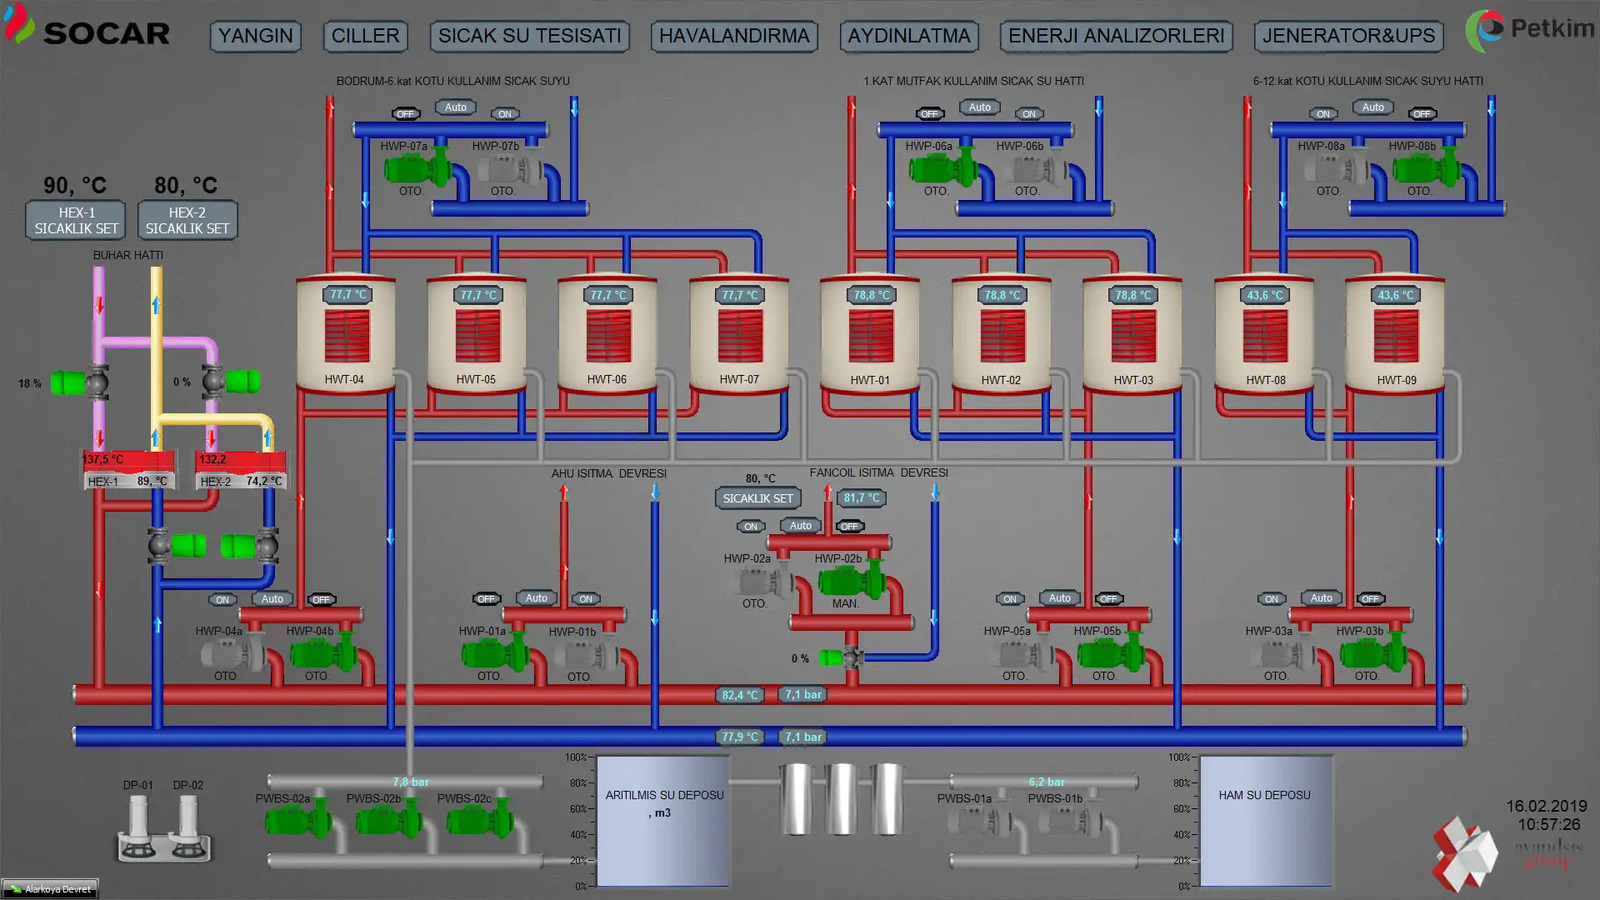Open the YANGIN page tab
The image size is (1600, 900).
[x=256, y=36]
